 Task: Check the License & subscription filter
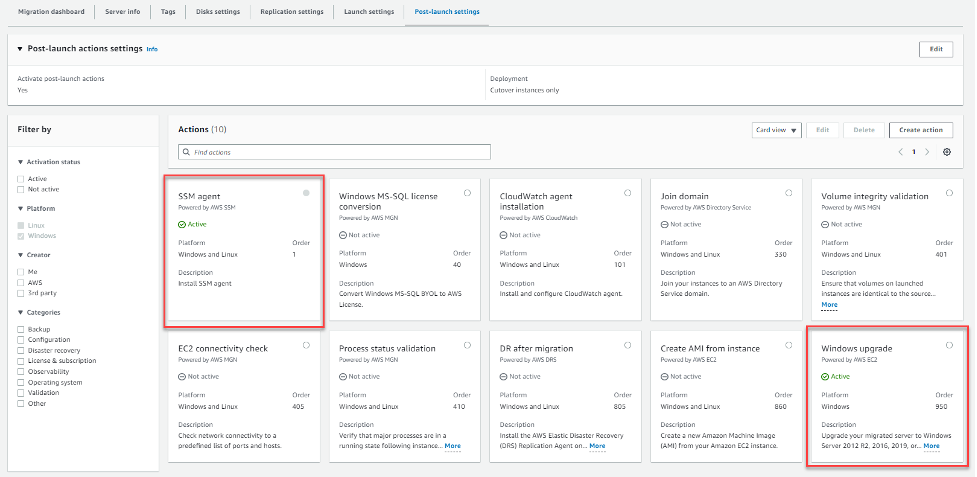coord(21,361)
